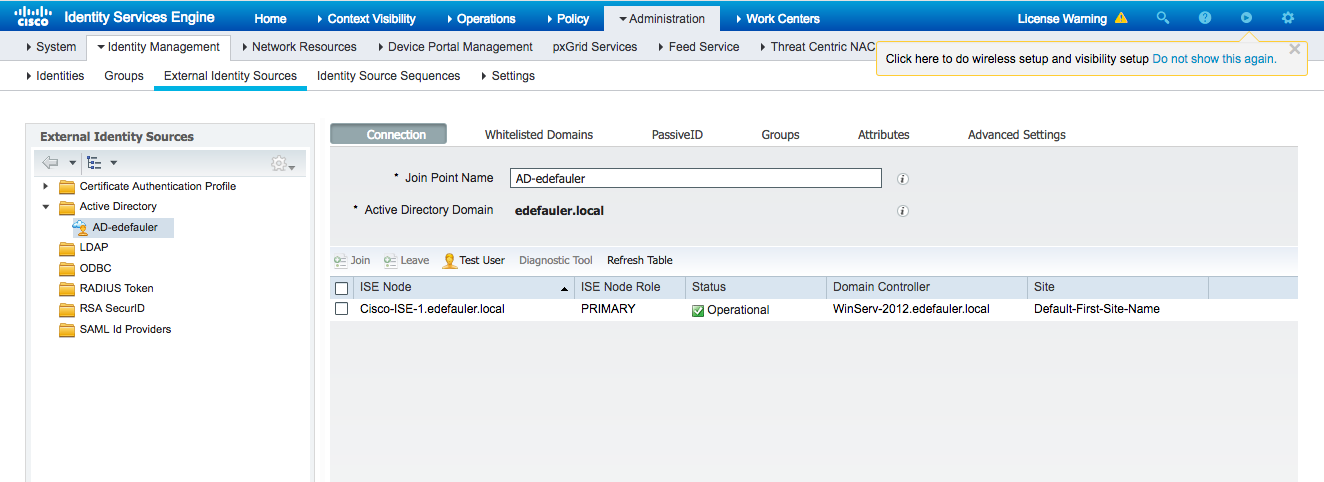This screenshot has width=1324, height=482.
Task: Click the License Warning triangle icon
Action: tap(1121, 18)
